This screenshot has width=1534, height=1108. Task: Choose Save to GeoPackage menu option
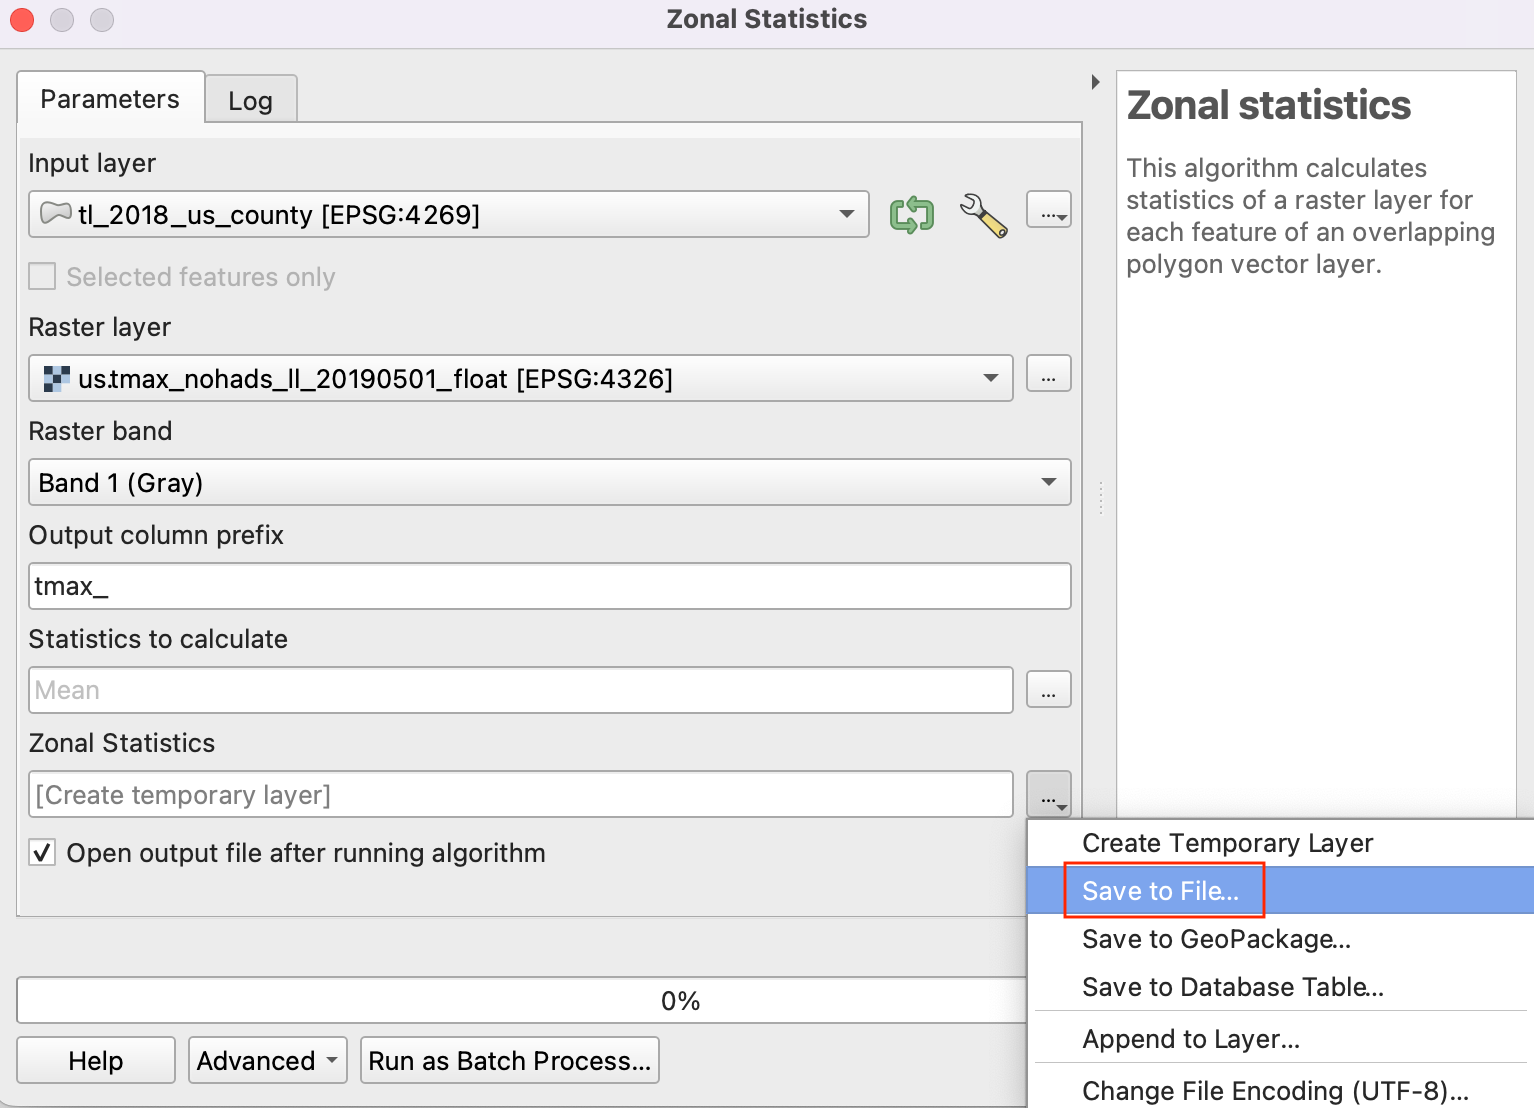(x=1216, y=939)
